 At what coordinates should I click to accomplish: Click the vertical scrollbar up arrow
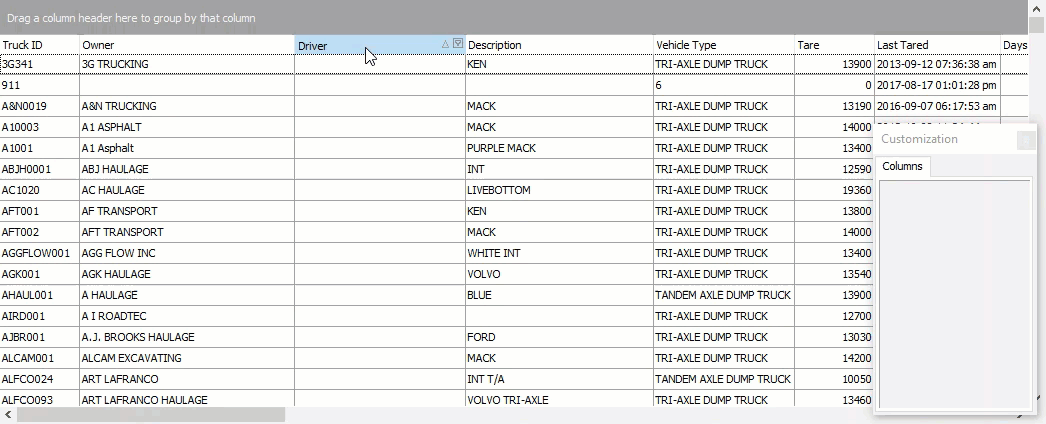click(1037, 8)
